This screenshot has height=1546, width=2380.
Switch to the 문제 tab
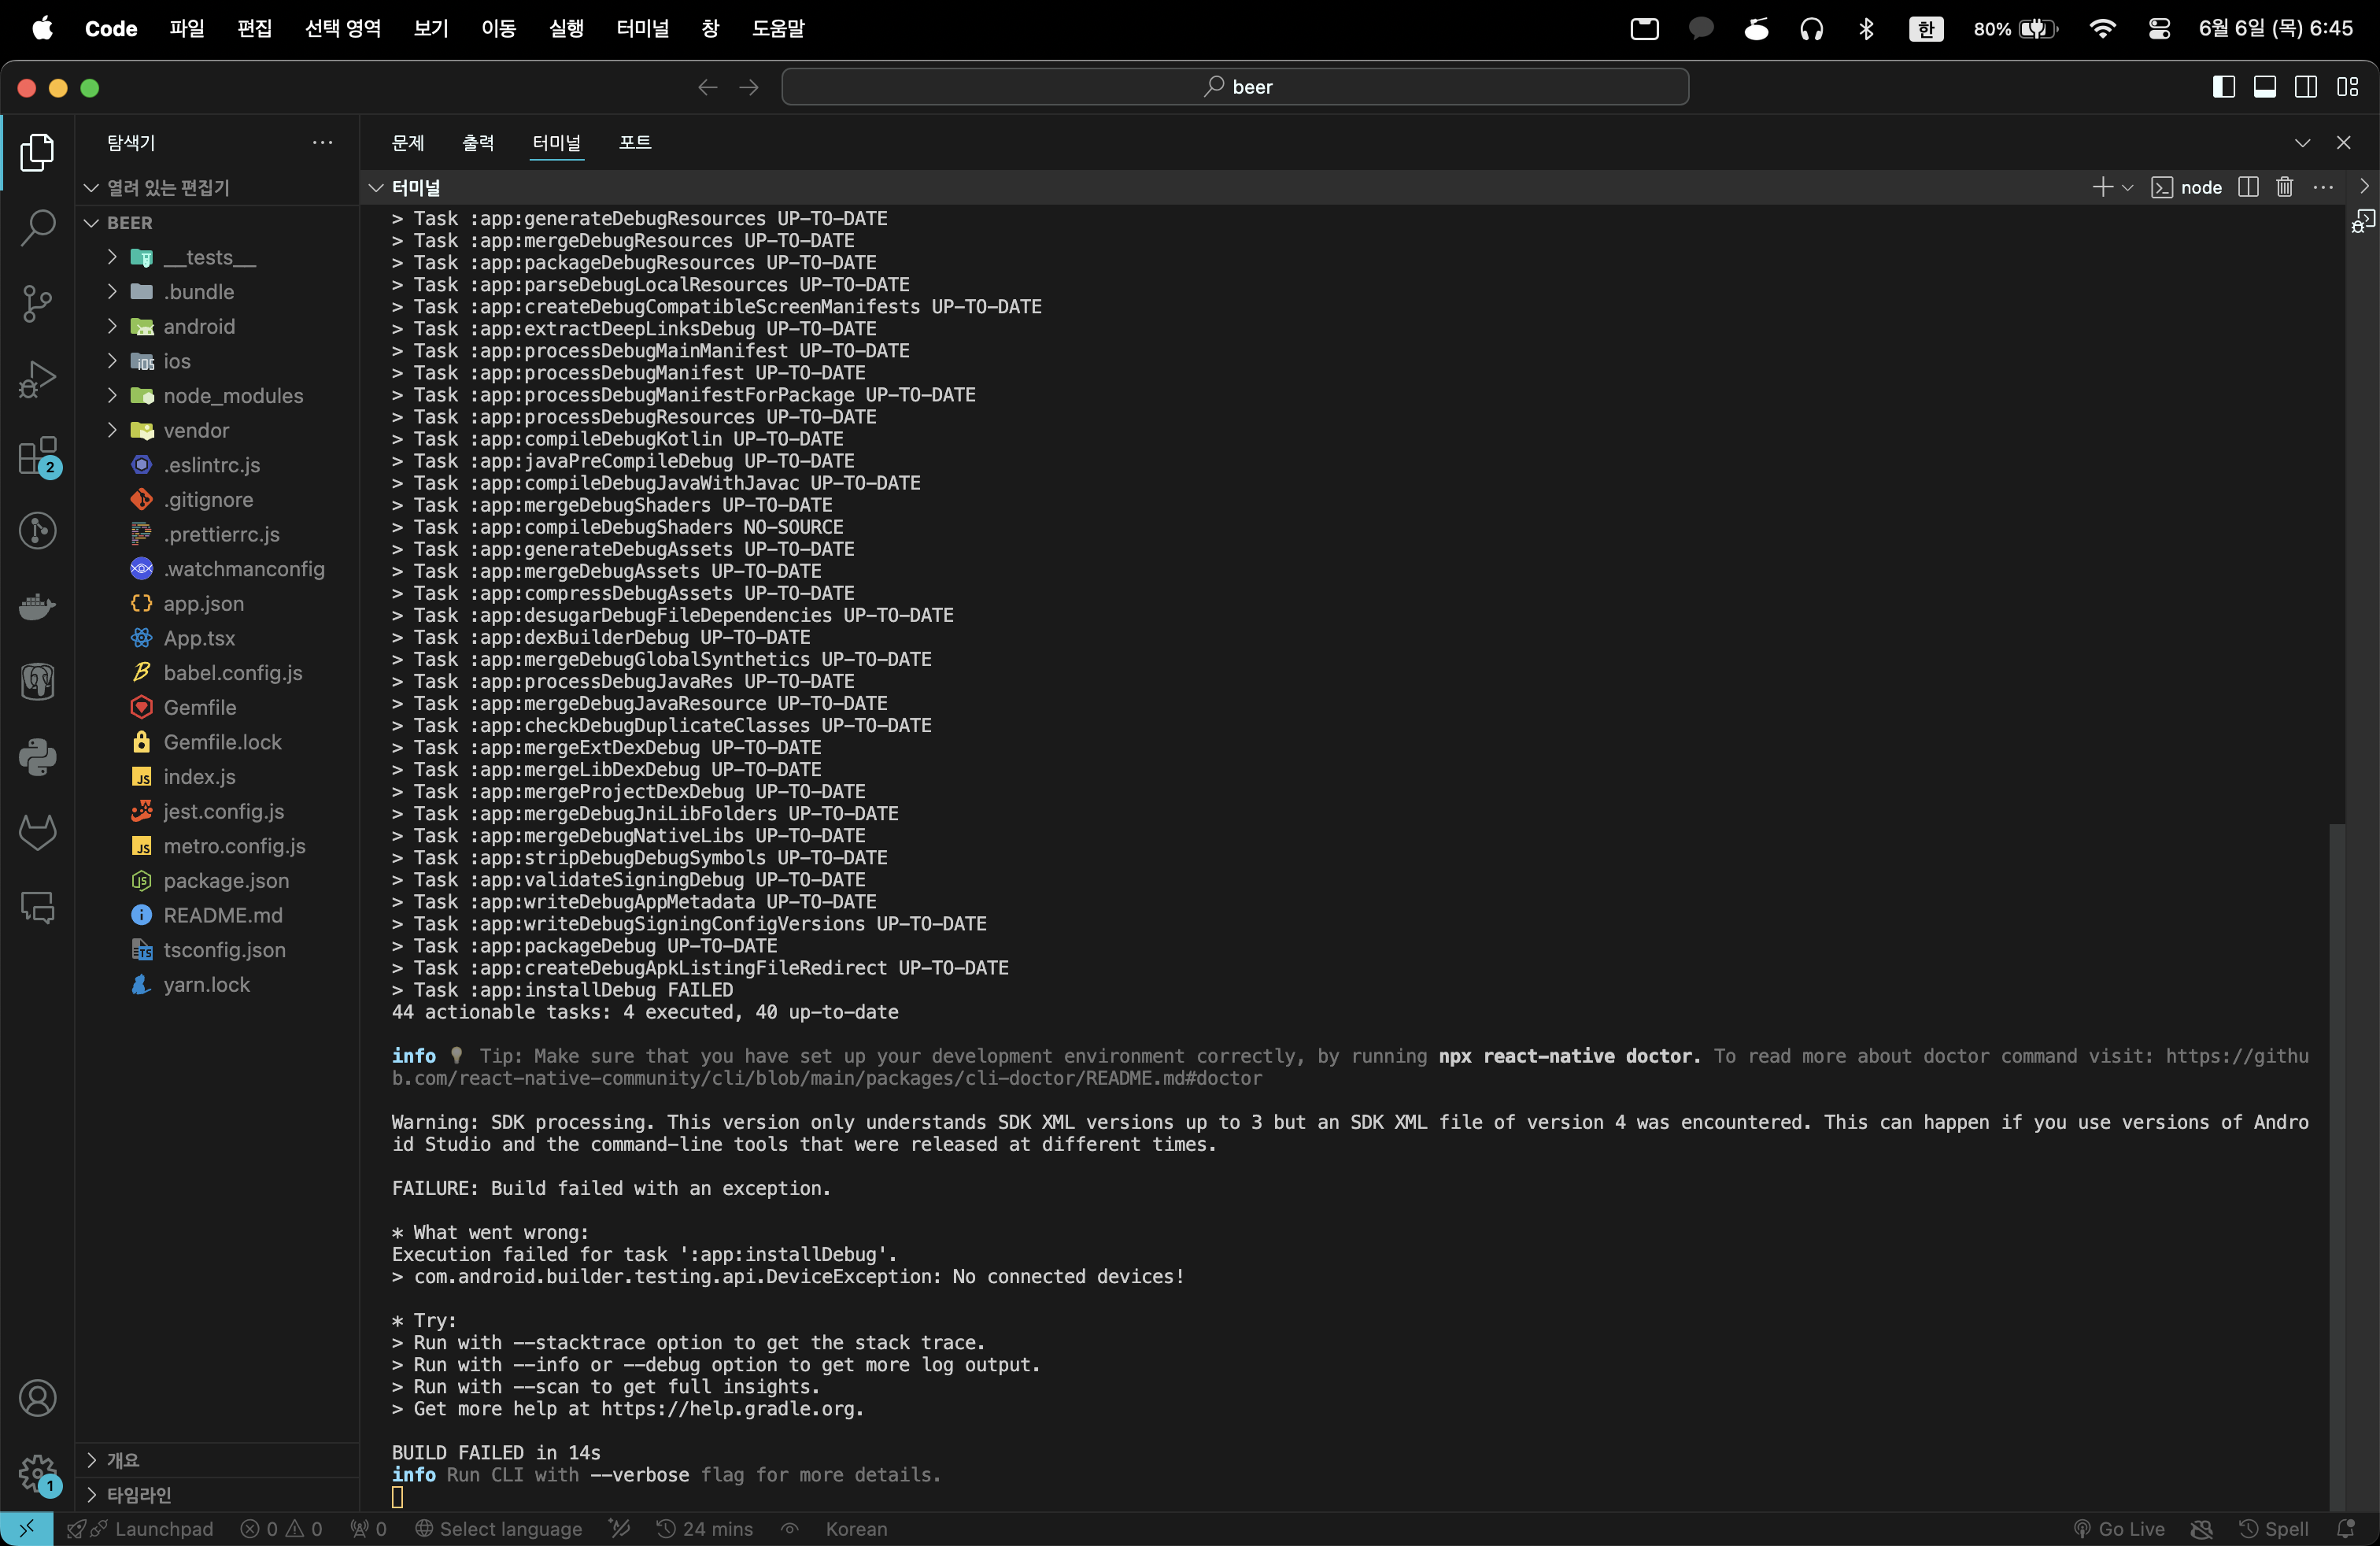(x=407, y=142)
